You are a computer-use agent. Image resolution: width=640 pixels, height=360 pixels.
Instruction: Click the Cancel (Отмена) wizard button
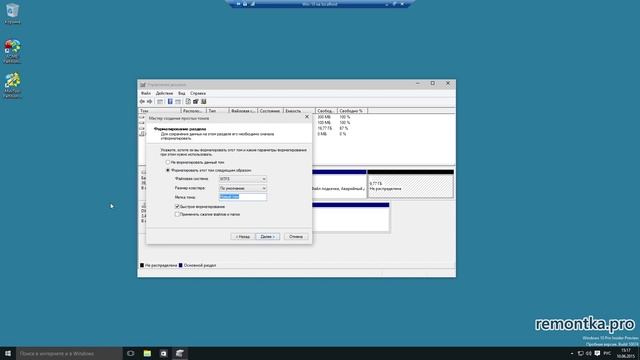(296, 237)
